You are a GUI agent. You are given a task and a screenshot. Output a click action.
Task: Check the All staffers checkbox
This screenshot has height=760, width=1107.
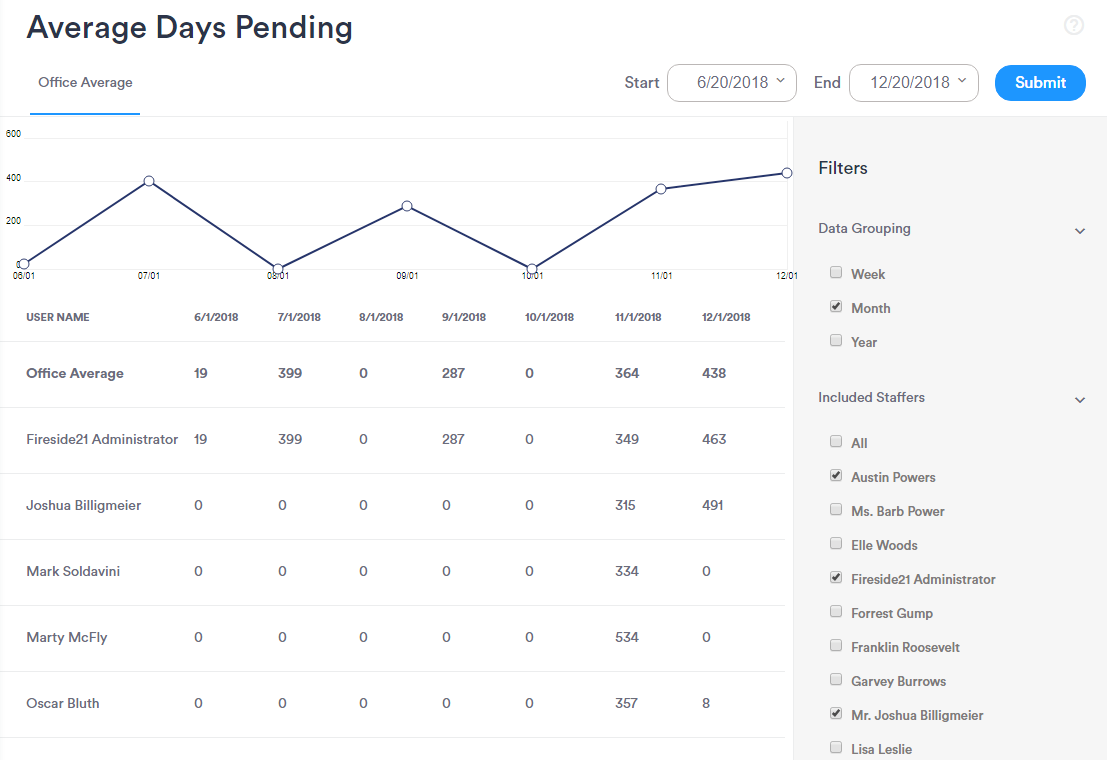point(835,441)
